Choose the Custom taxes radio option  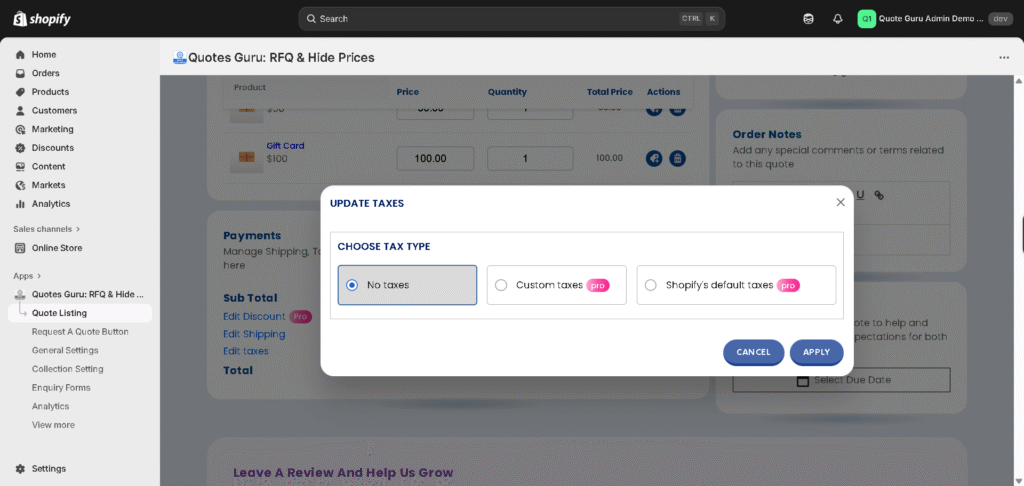(x=501, y=285)
